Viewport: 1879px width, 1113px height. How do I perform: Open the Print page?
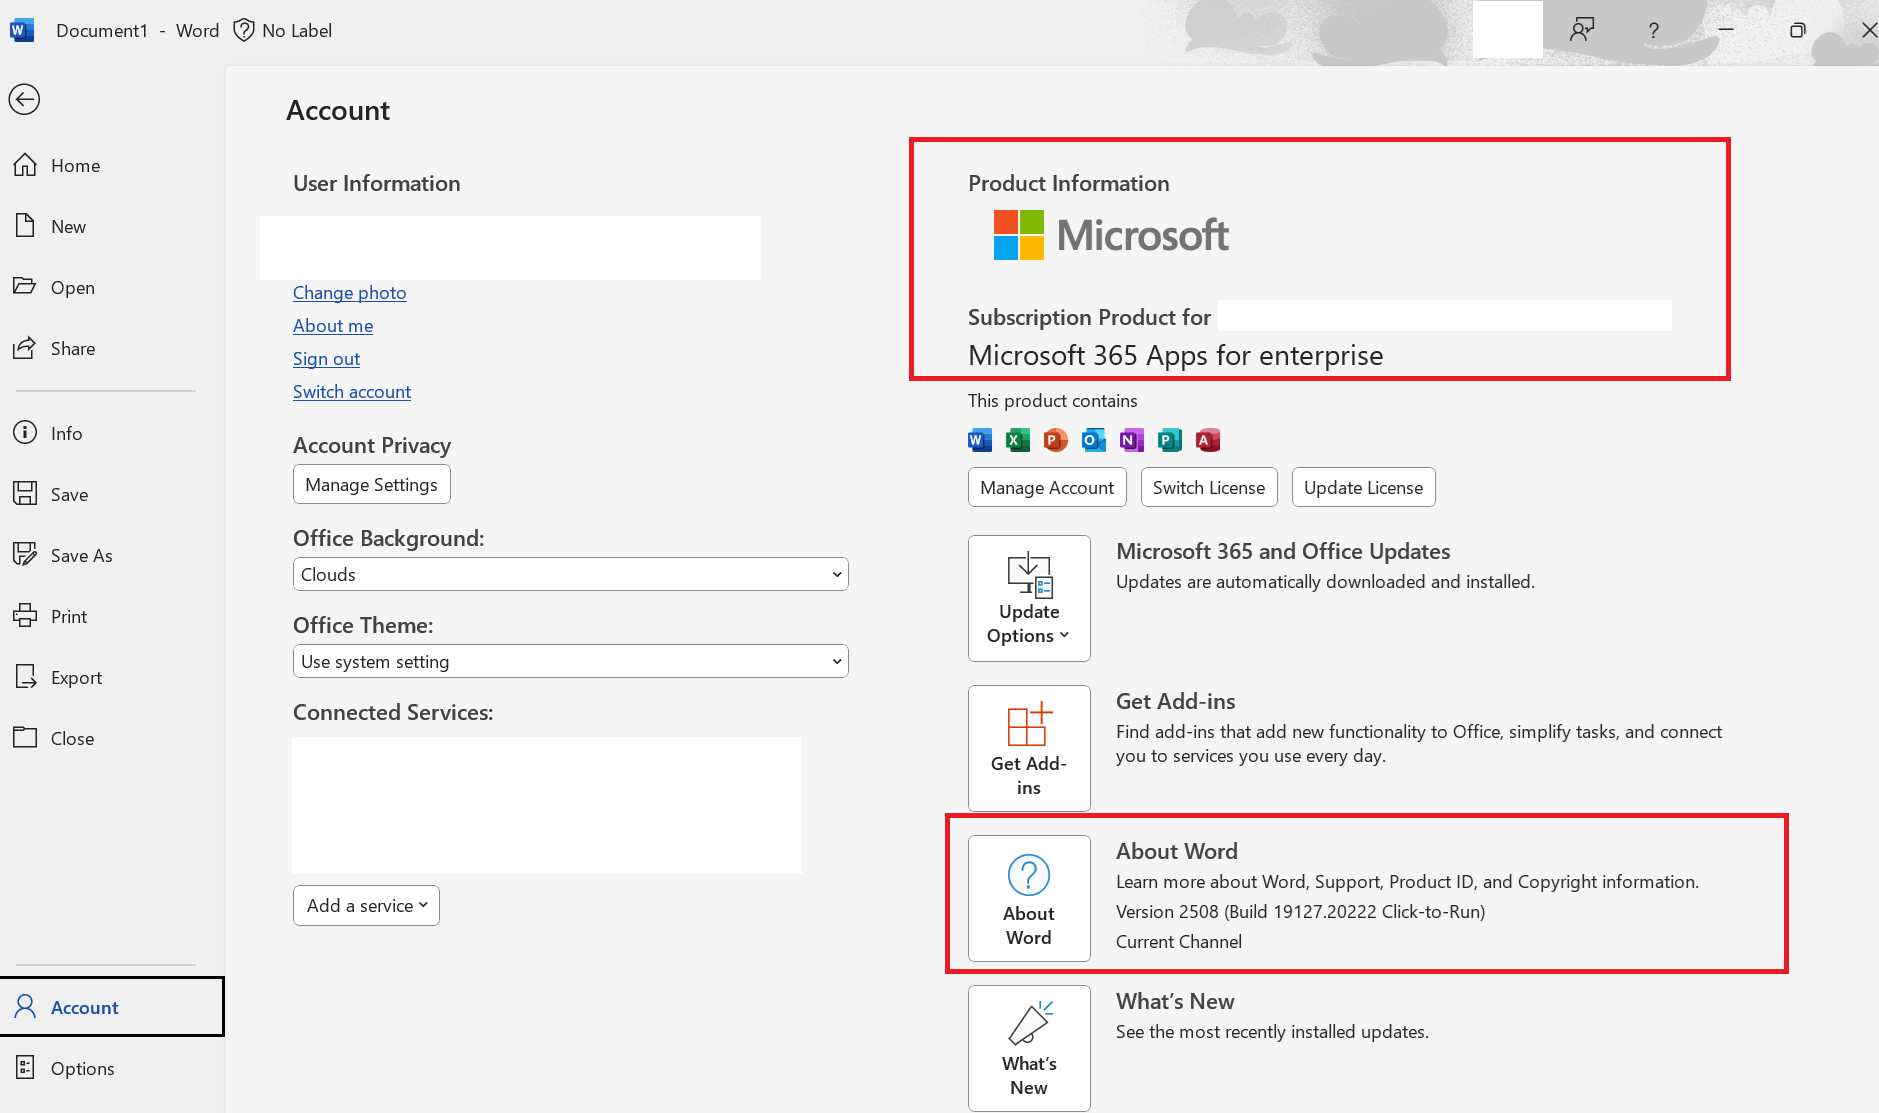click(112, 616)
